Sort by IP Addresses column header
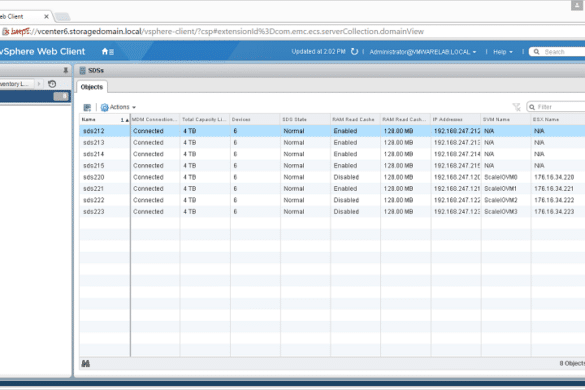Screen dimensions: 585x390 tap(456, 119)
